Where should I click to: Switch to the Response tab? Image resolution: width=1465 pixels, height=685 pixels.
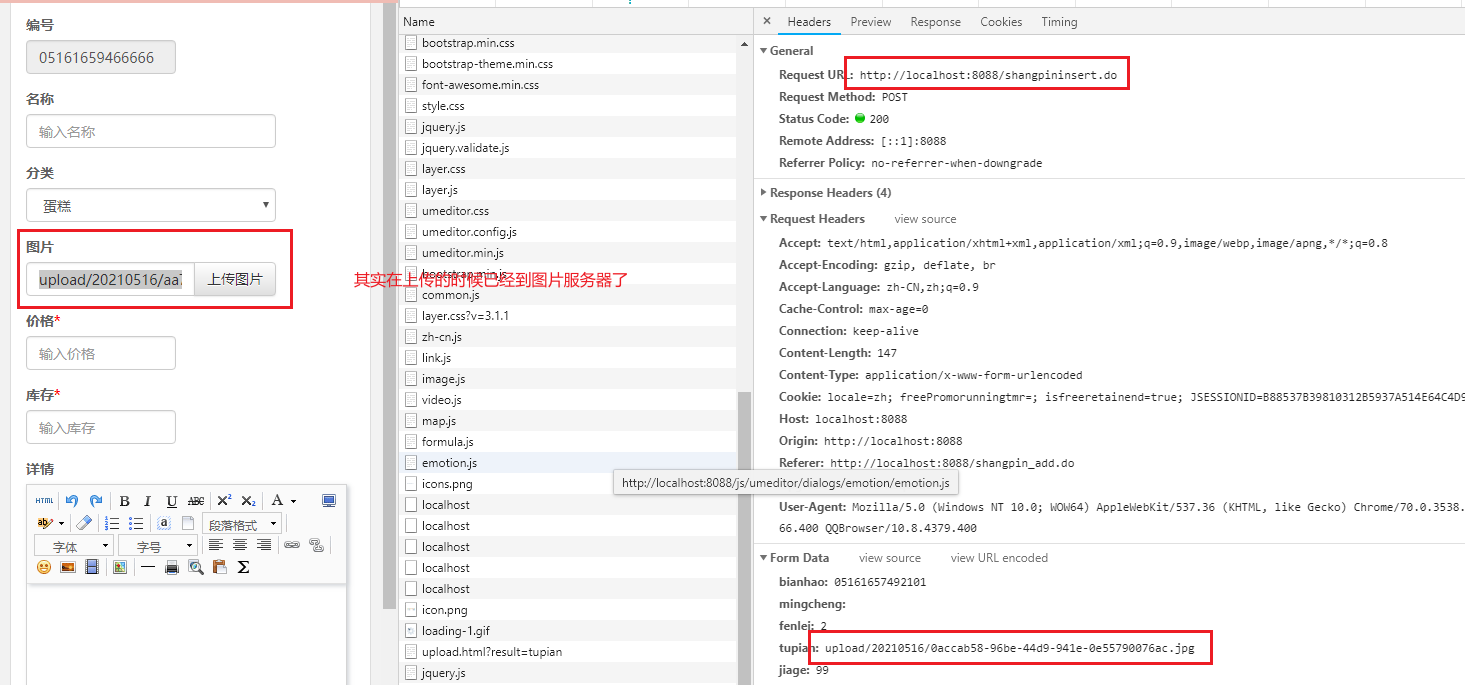pyautogui.click(x=936, y=22)
